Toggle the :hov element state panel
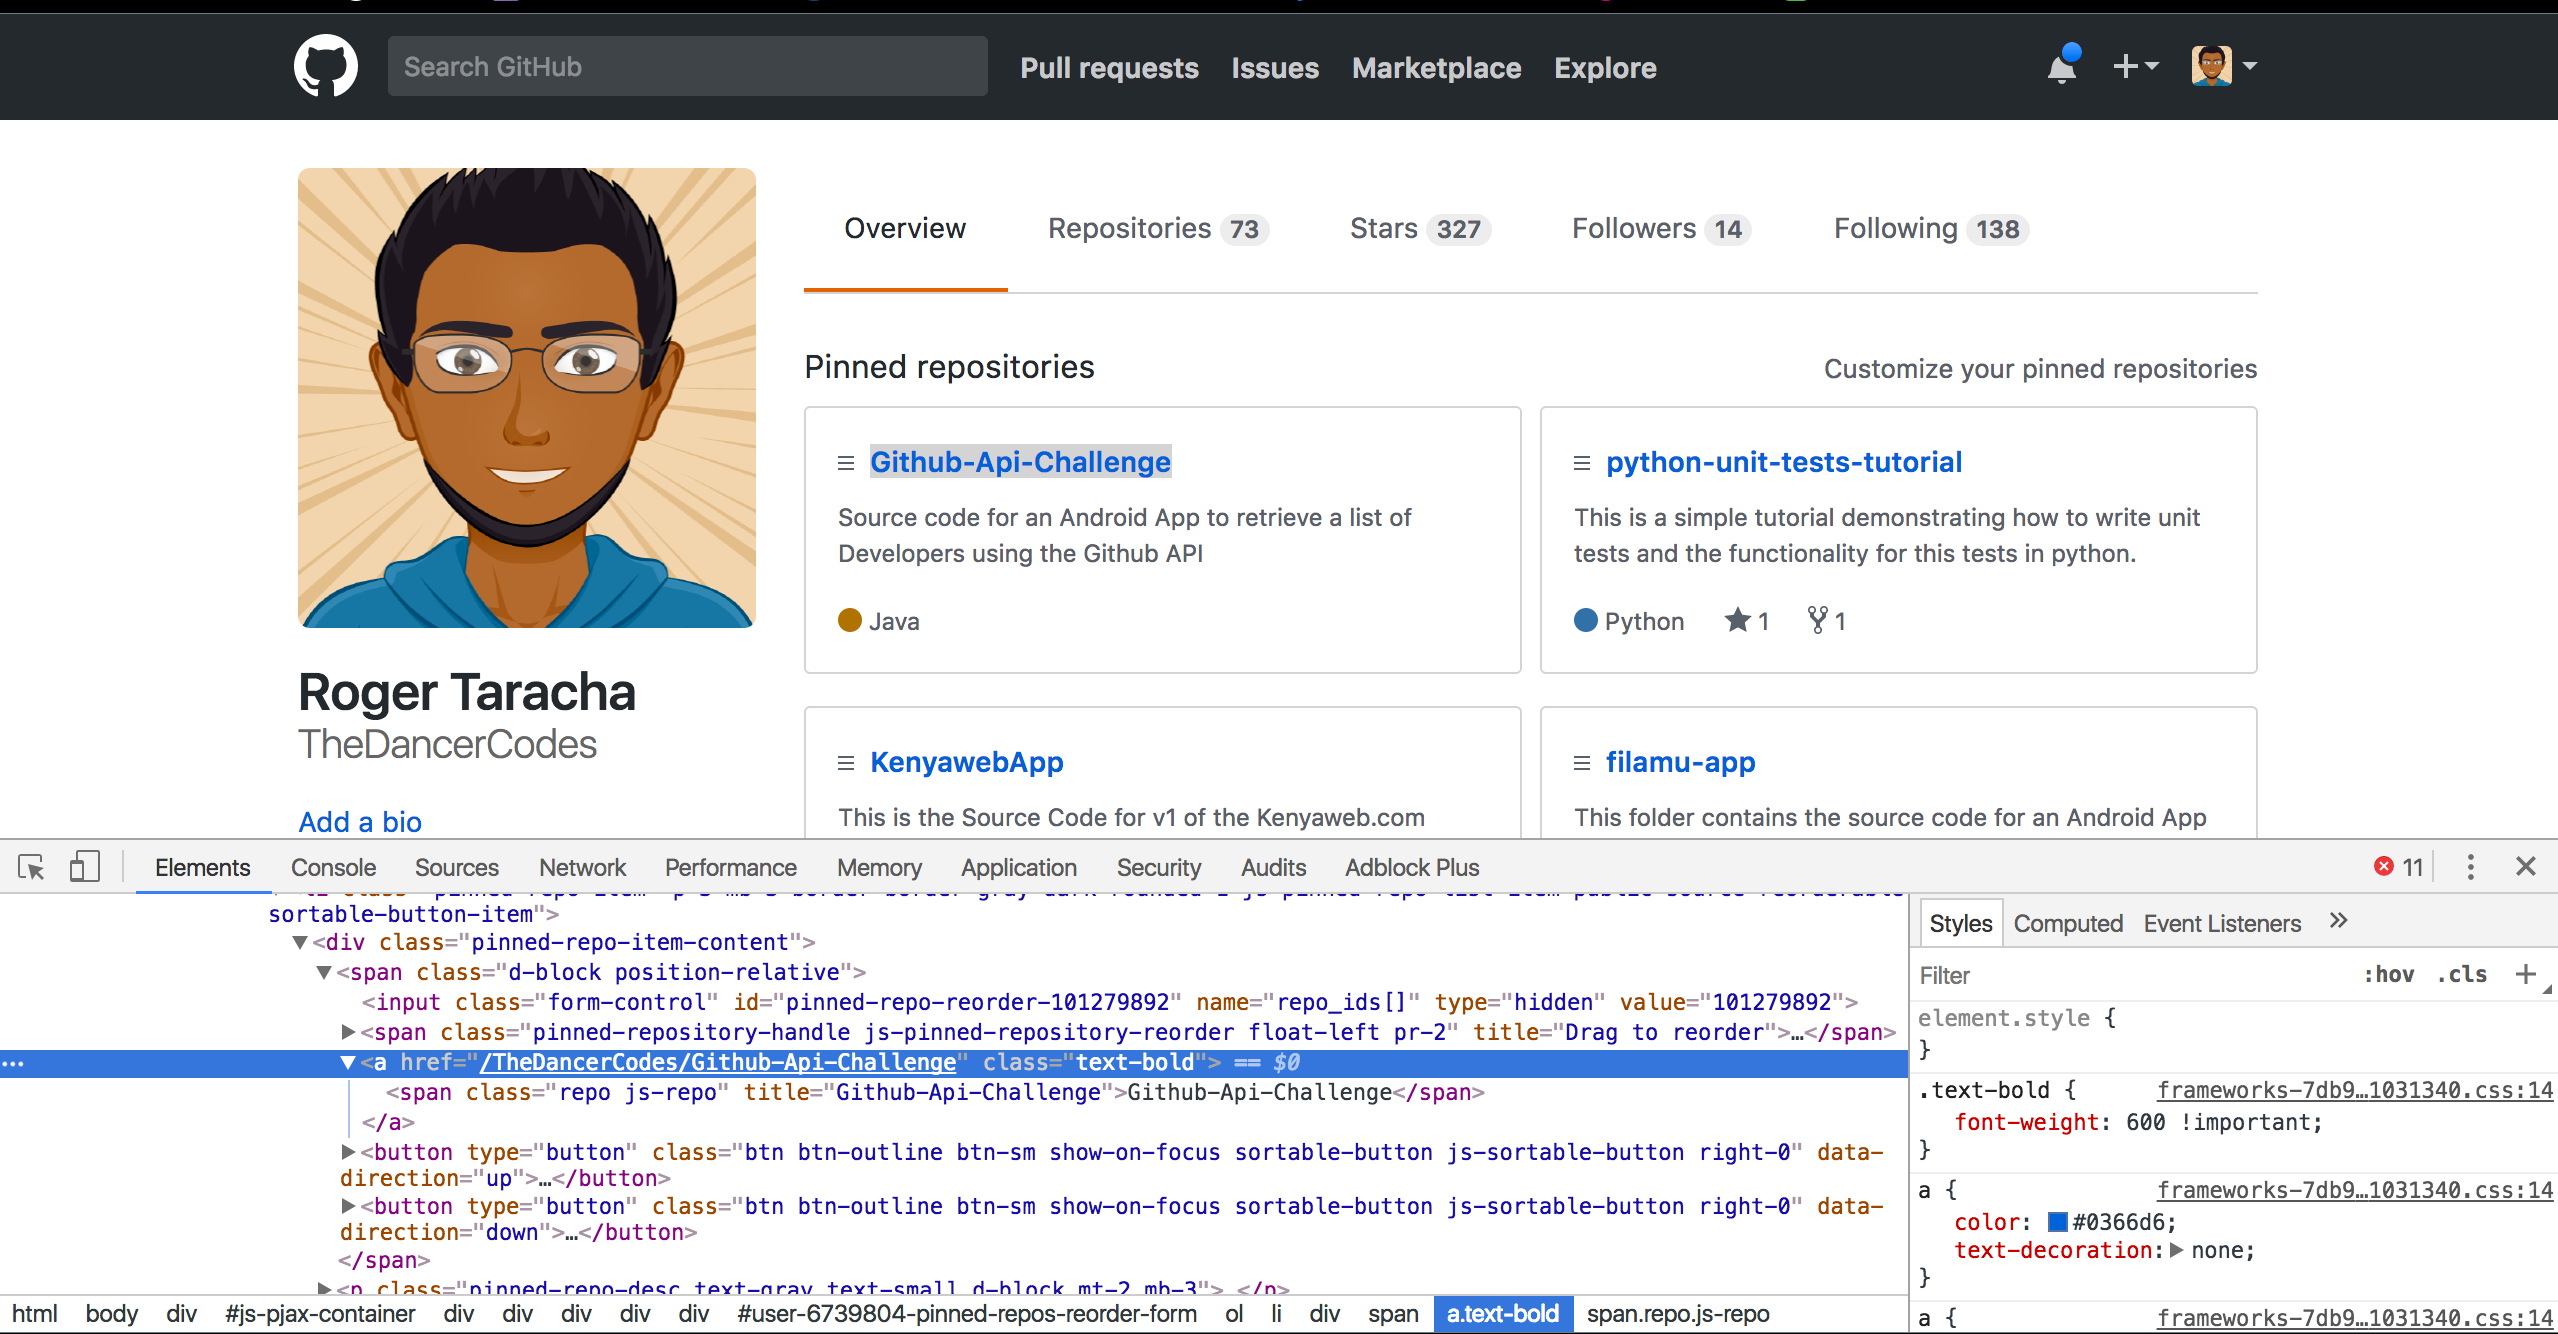Viewport: 2558px width, 1334px height. click(2388, 974)
